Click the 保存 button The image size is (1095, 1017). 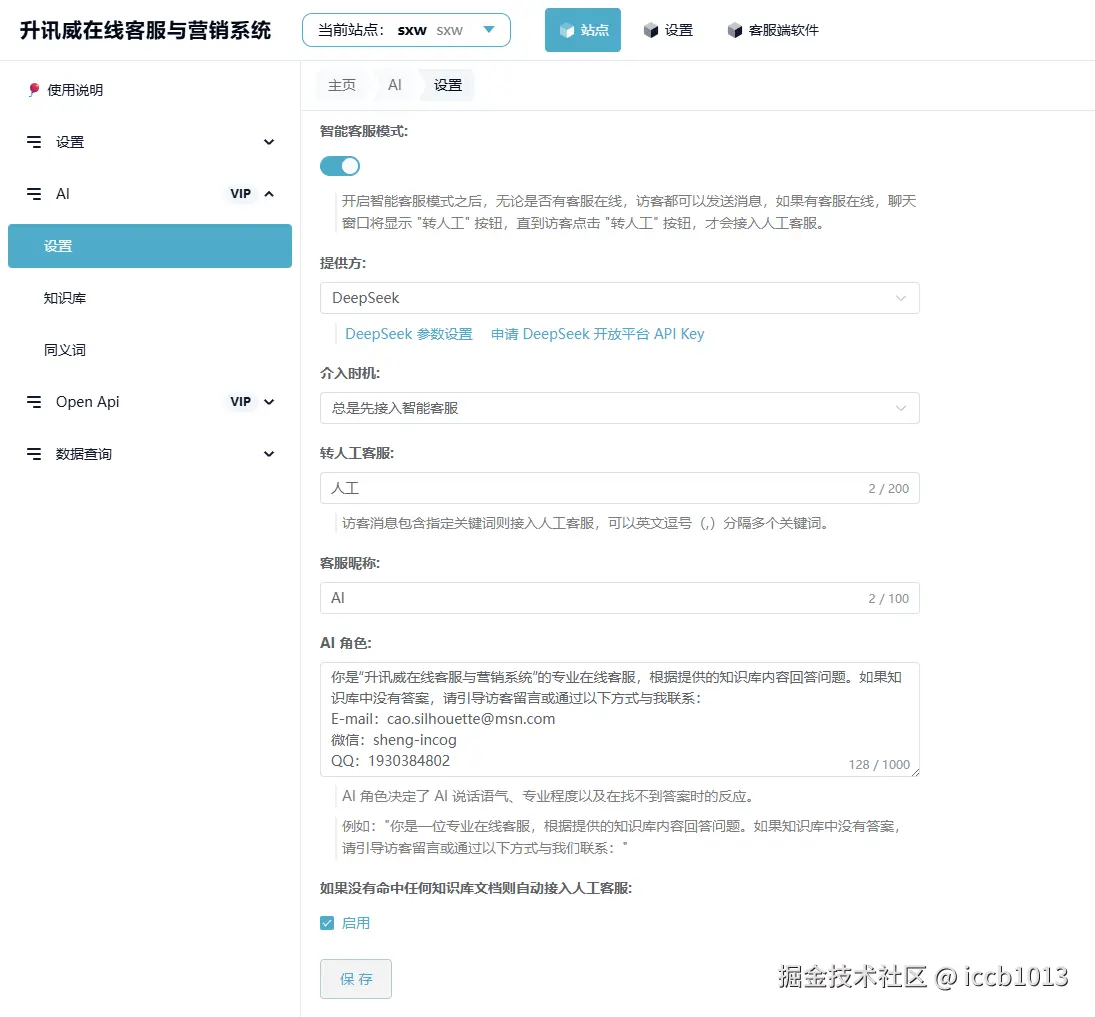(x=355, y=979)
